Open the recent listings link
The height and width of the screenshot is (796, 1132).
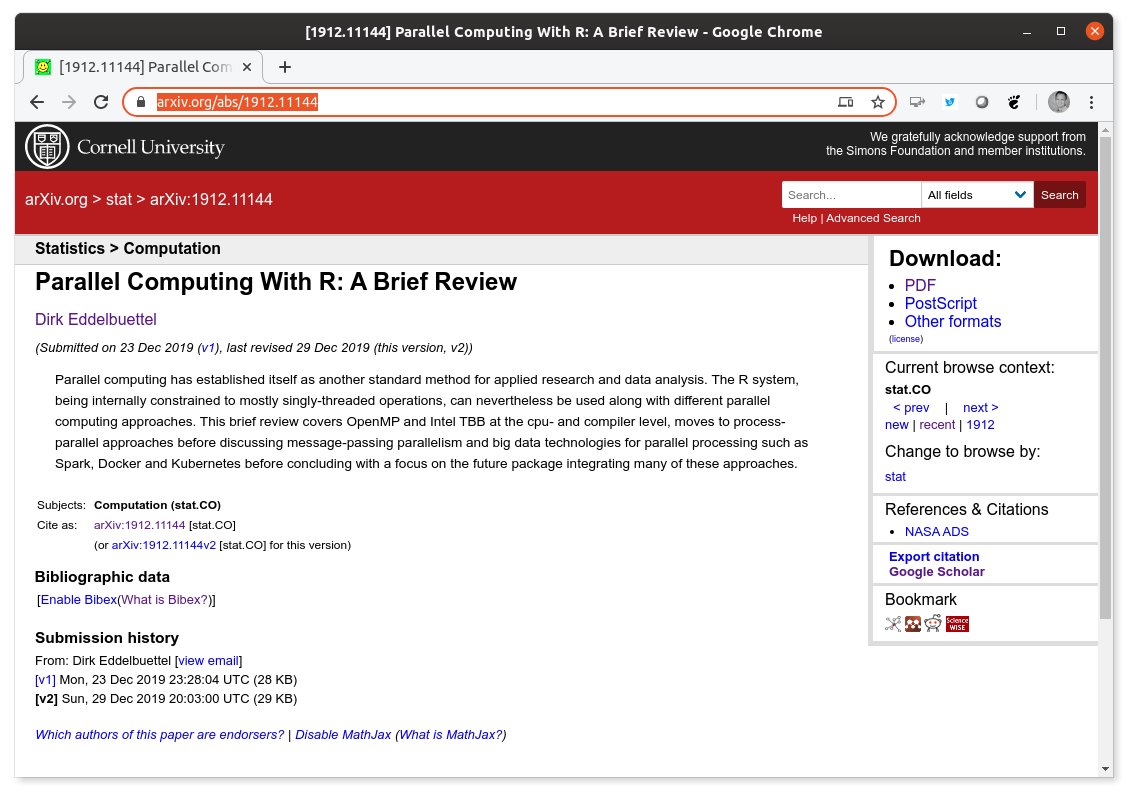pyautogui.click(x=937, y=425)
